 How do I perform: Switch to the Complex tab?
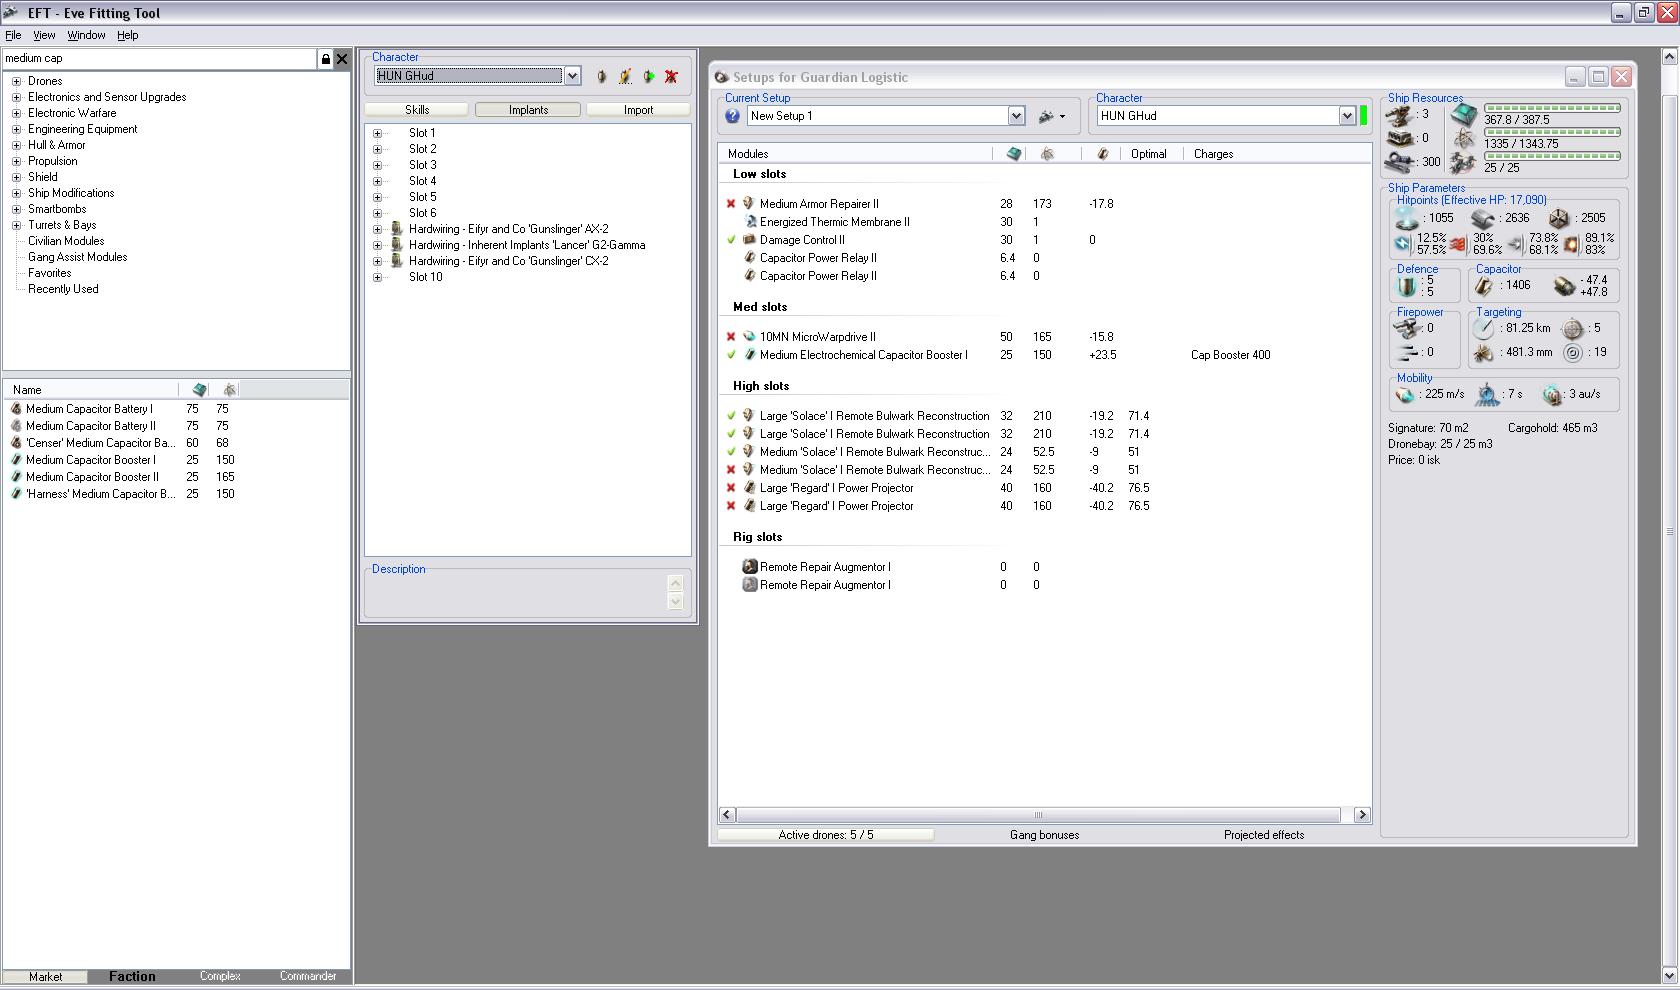pos(220,977)
